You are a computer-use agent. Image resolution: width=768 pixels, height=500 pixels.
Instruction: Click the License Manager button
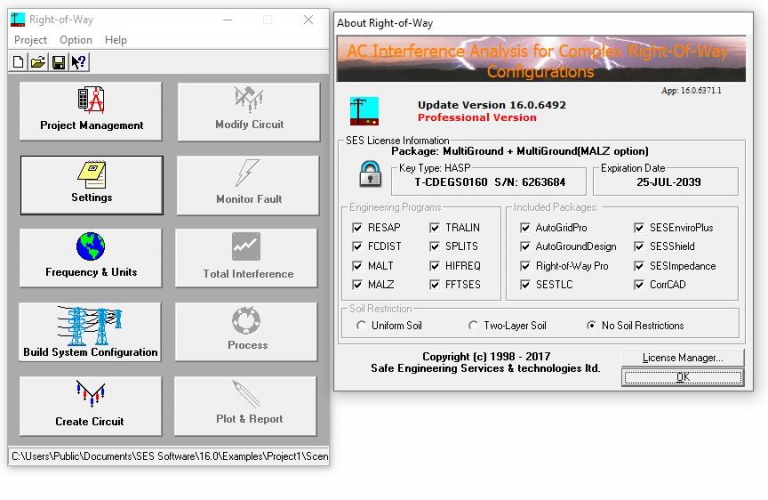tap(682, 357)
